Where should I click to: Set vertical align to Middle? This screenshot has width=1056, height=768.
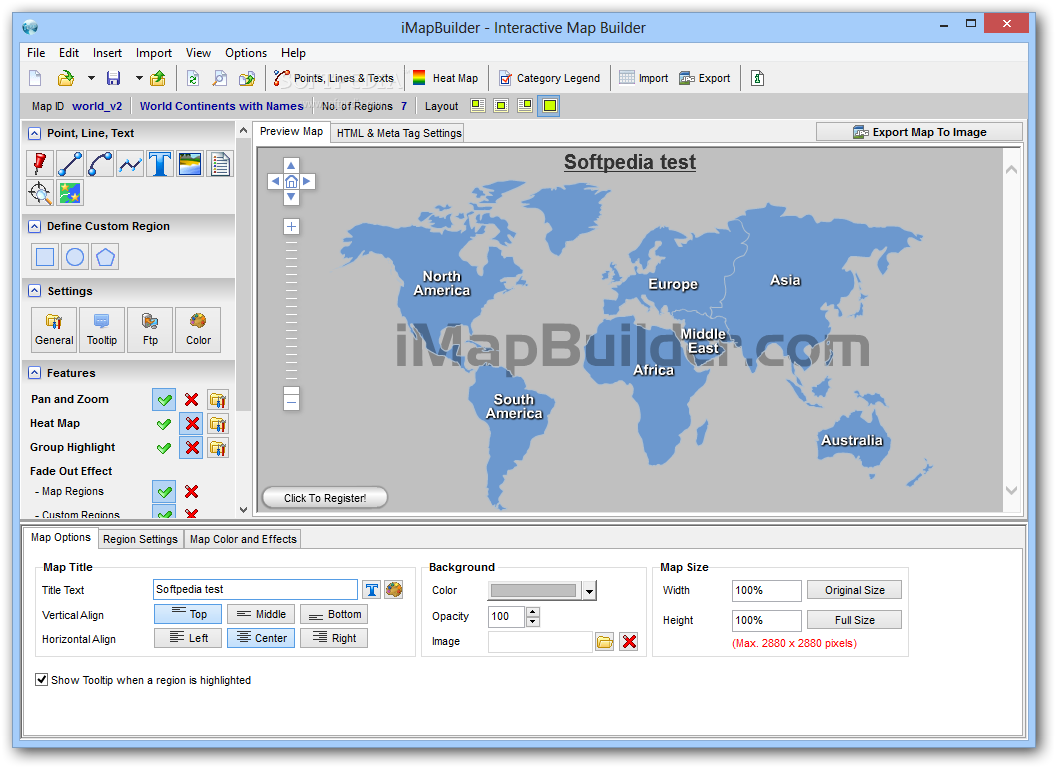pyautogui.click(x=261, y=614)
